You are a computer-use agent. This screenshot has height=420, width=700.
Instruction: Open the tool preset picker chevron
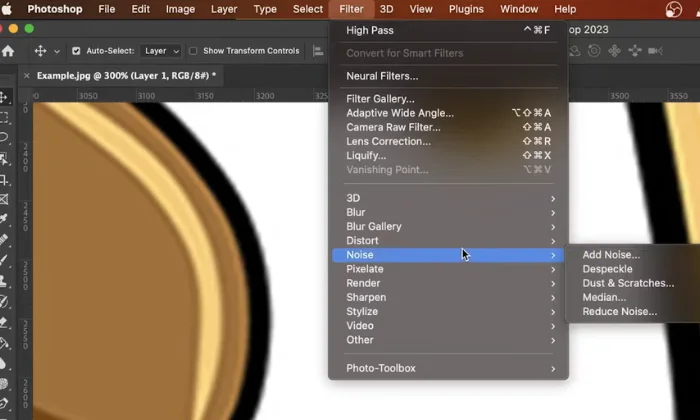[57, 51]
